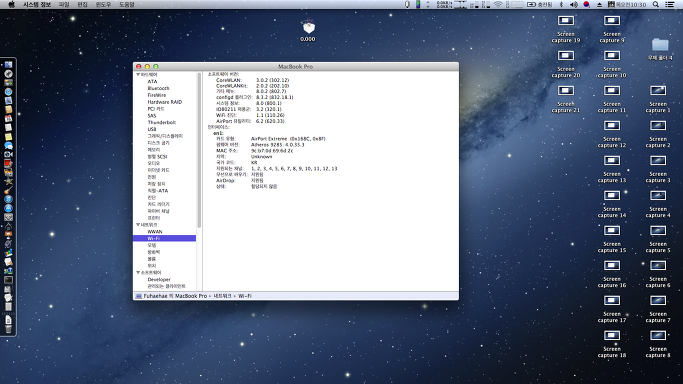This screenshot has height=384, width=683.
Task: Click the AirPort Extreme card type value
Action: click(x=288, y=139)
